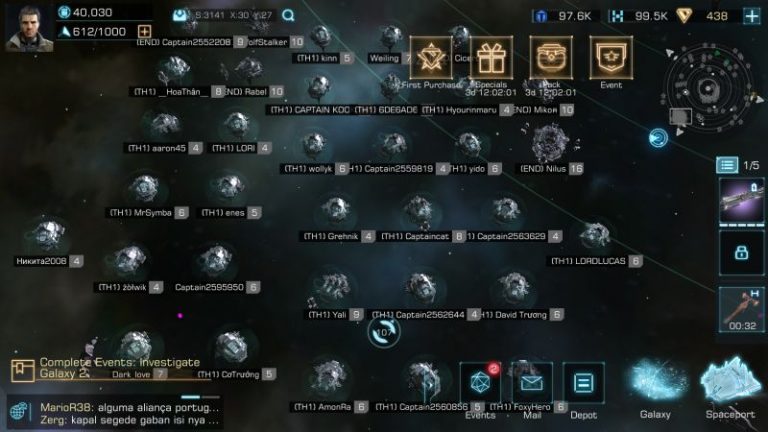This screenshot has height=432, width=768.
Task: Open the Events dice icon
Action: tap(480, 383)
